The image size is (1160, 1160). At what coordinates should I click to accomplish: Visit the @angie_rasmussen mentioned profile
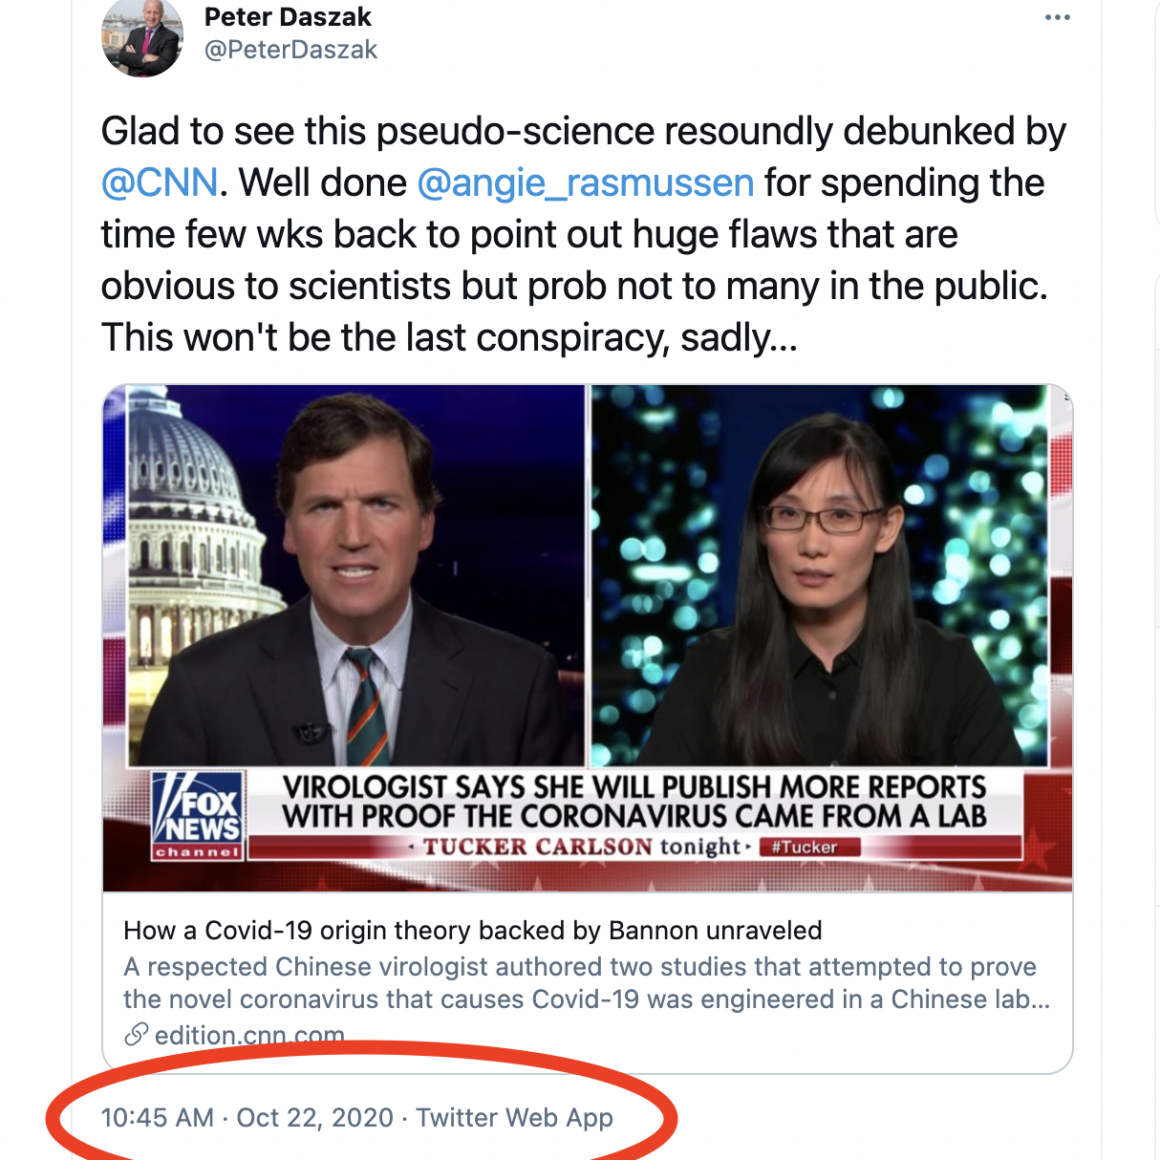(585, 183)
